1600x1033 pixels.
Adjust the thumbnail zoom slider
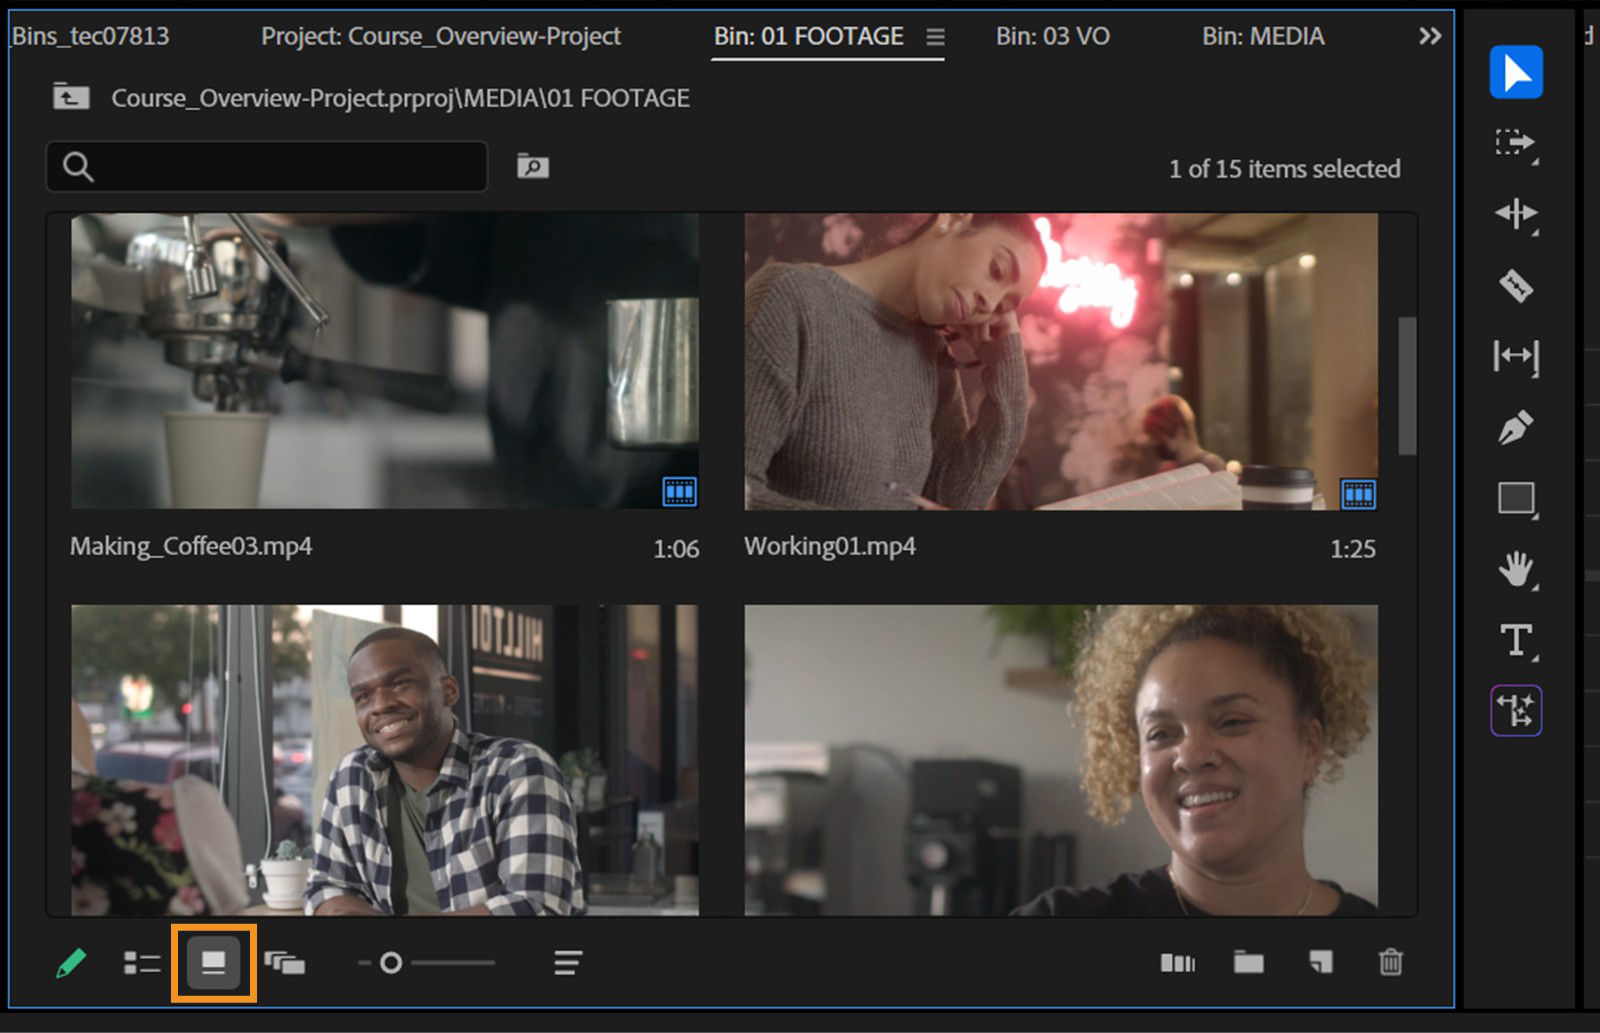392,961
